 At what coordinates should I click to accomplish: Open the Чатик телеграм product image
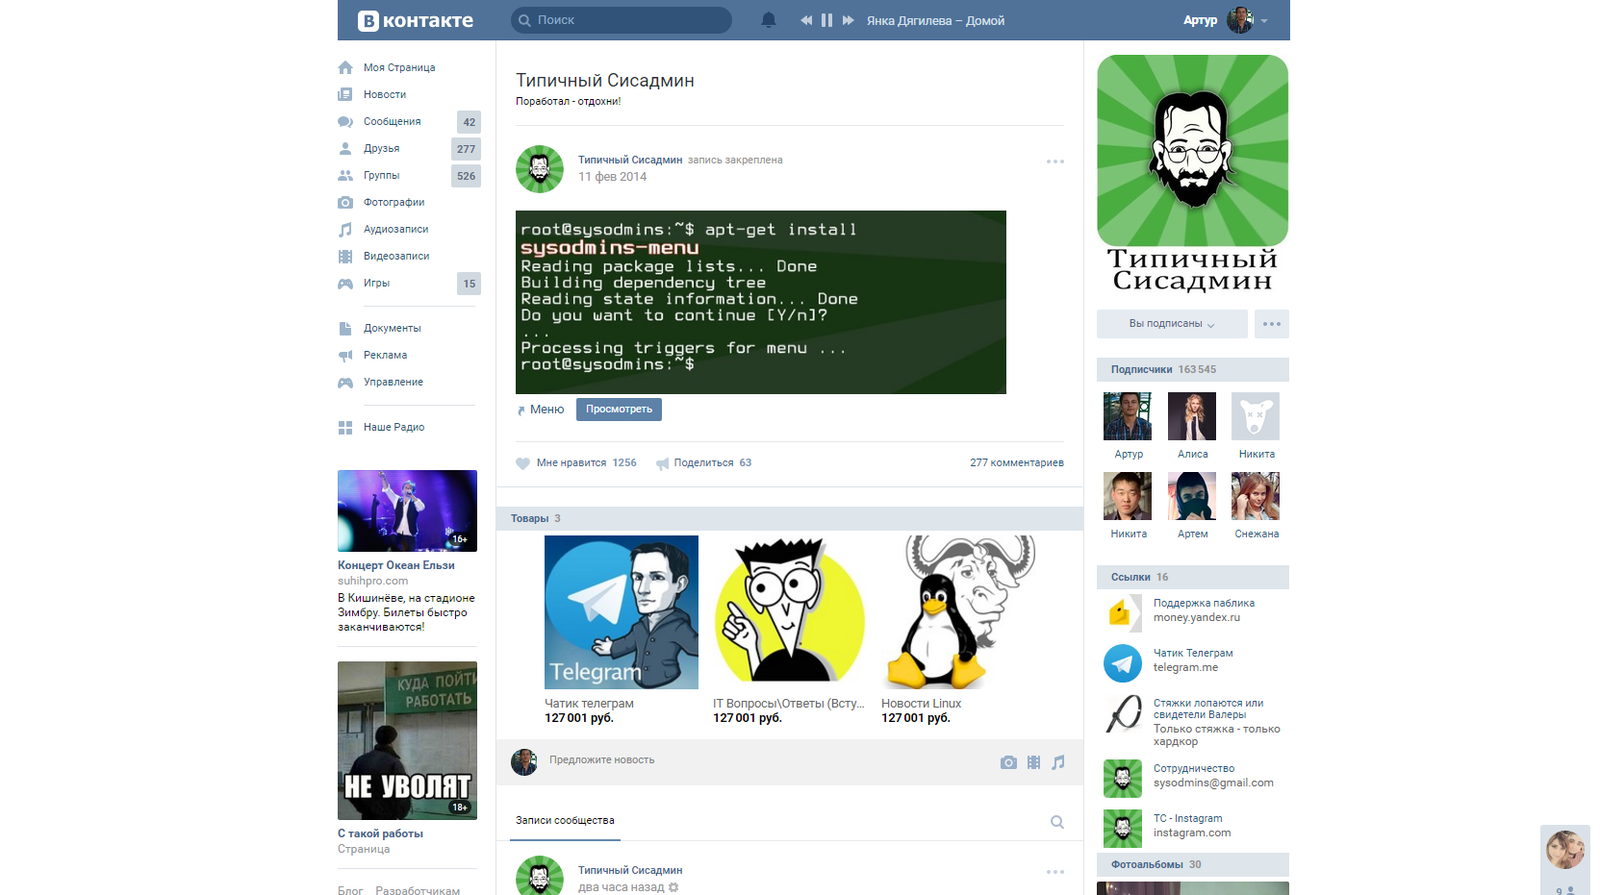point(621,612)
